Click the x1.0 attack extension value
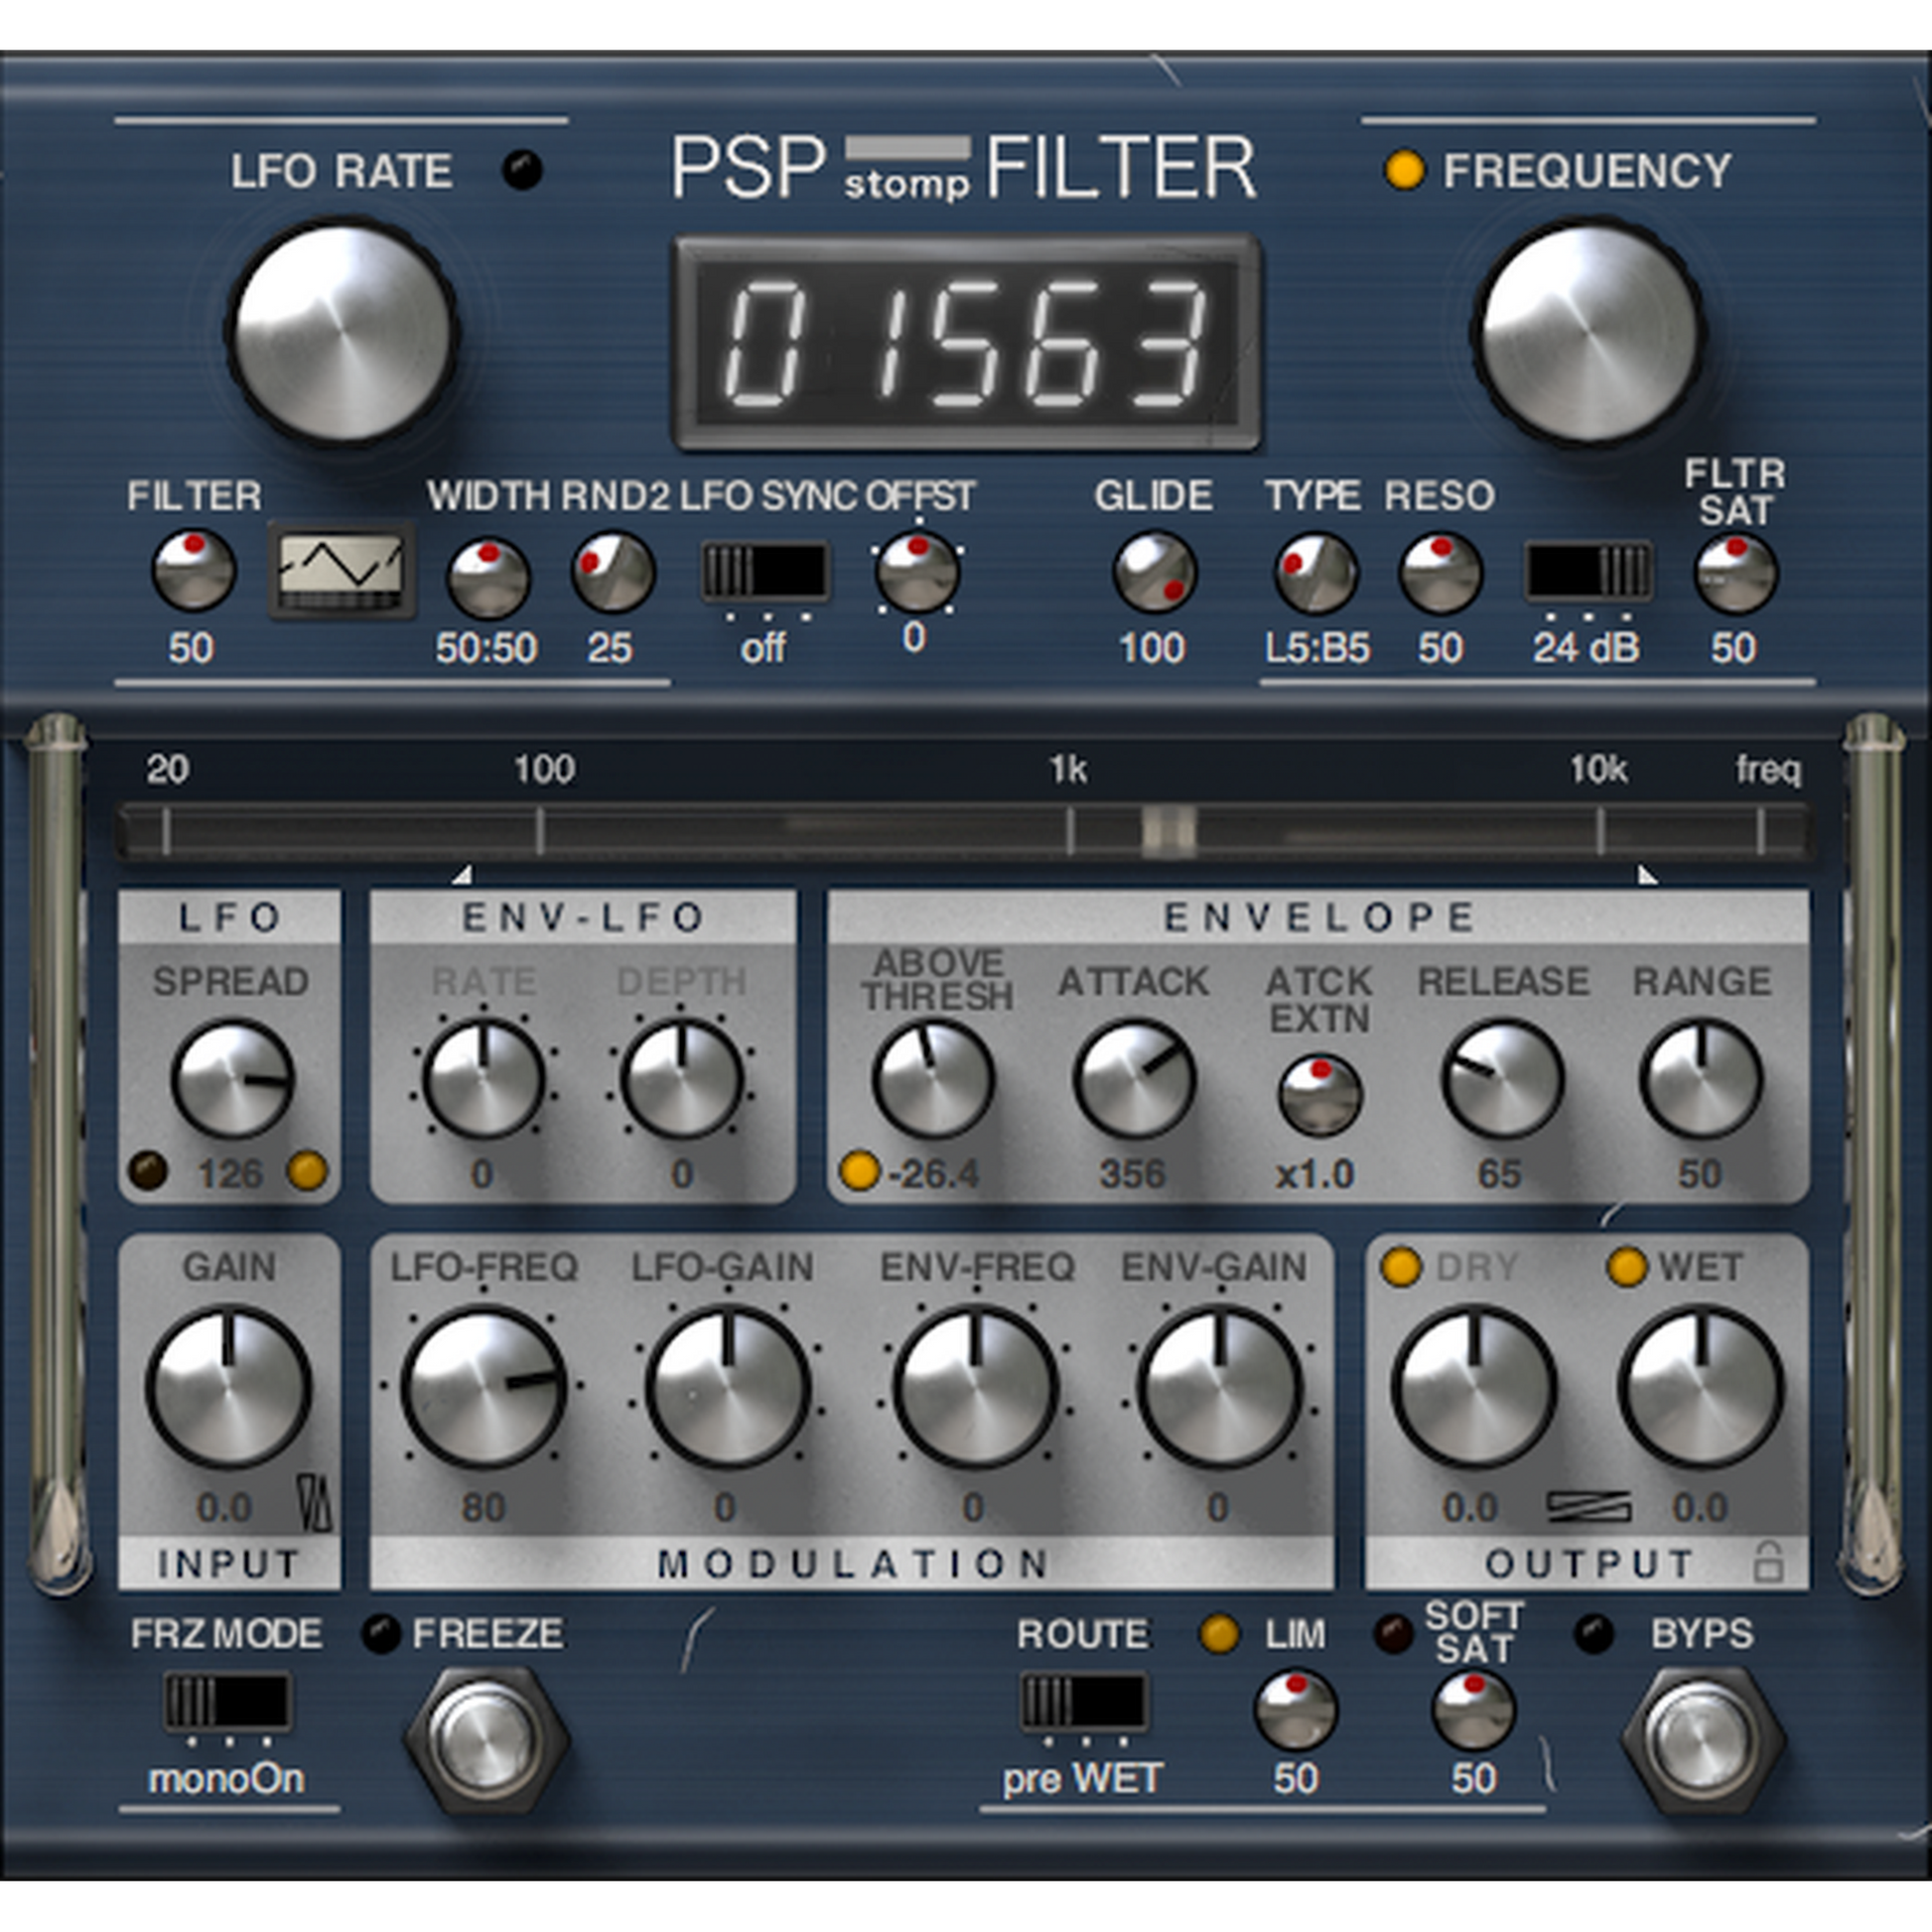 [1315, 1173]
